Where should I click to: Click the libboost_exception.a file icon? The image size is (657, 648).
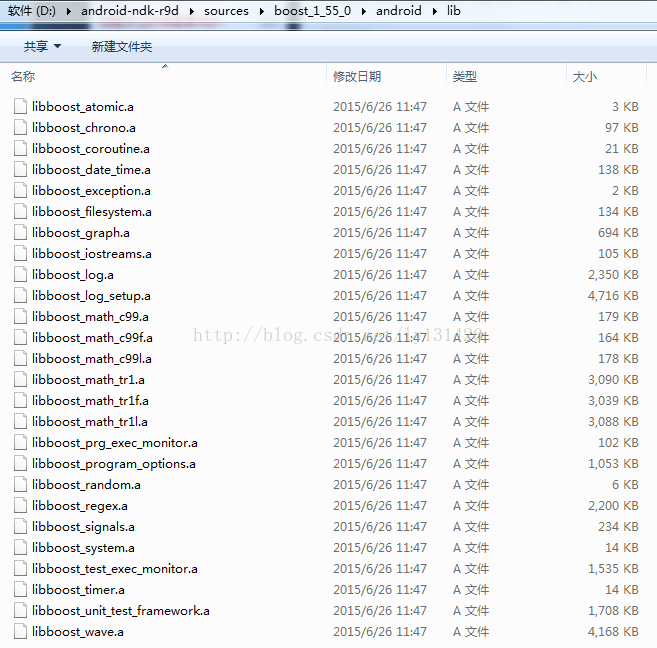[x=20, y=190]
